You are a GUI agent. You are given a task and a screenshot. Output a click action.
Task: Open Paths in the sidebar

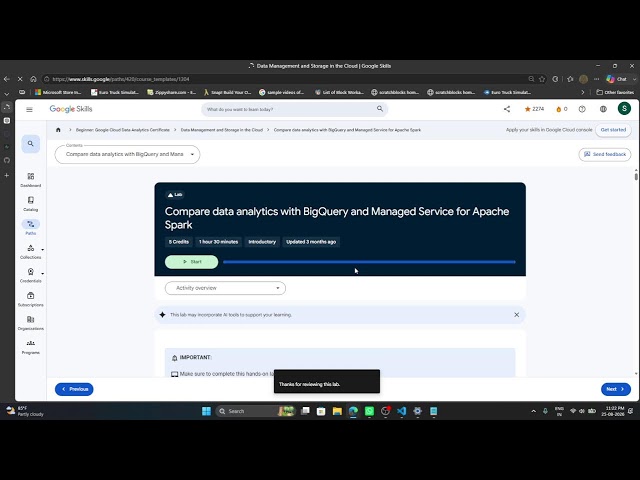point(31,227)
